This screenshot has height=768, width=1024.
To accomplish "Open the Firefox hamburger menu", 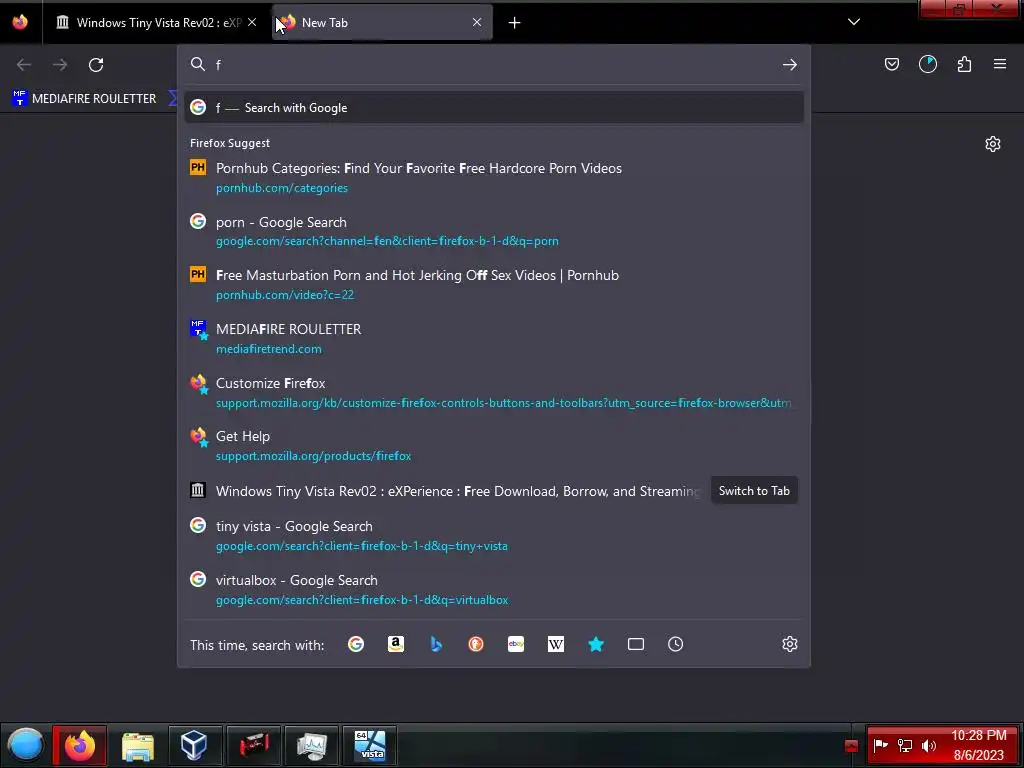I will 999,64.
